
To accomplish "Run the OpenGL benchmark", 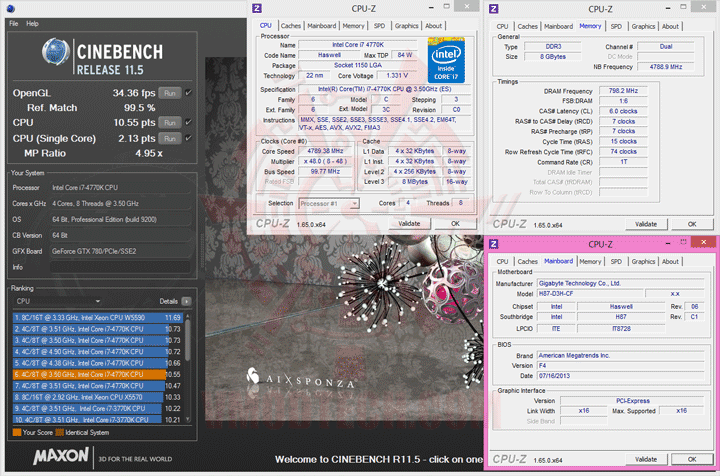I will pos(170,93).
